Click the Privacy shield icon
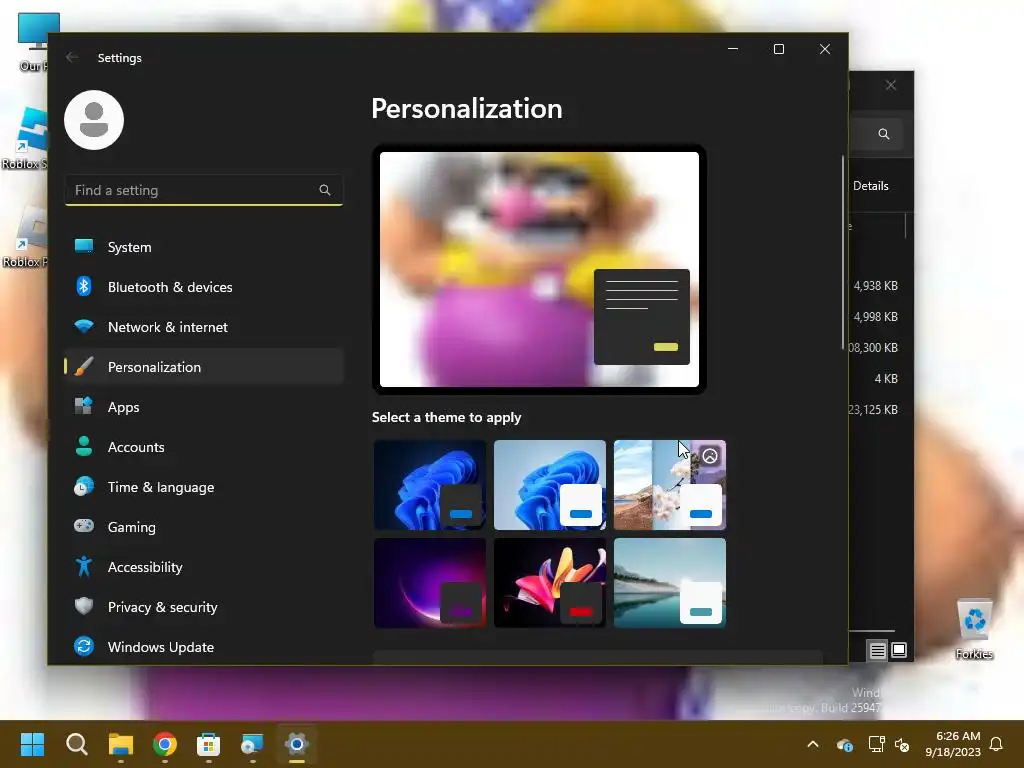 point(84,606)
